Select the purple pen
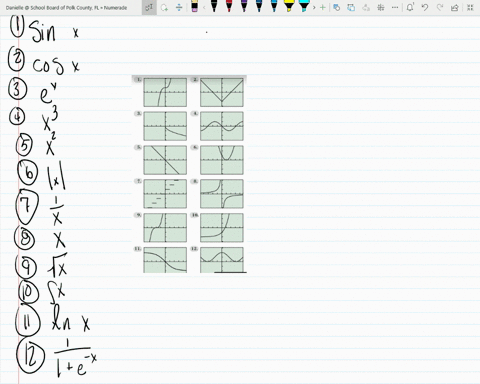This screenshot has width=480, height=384. tap(244, 6)
